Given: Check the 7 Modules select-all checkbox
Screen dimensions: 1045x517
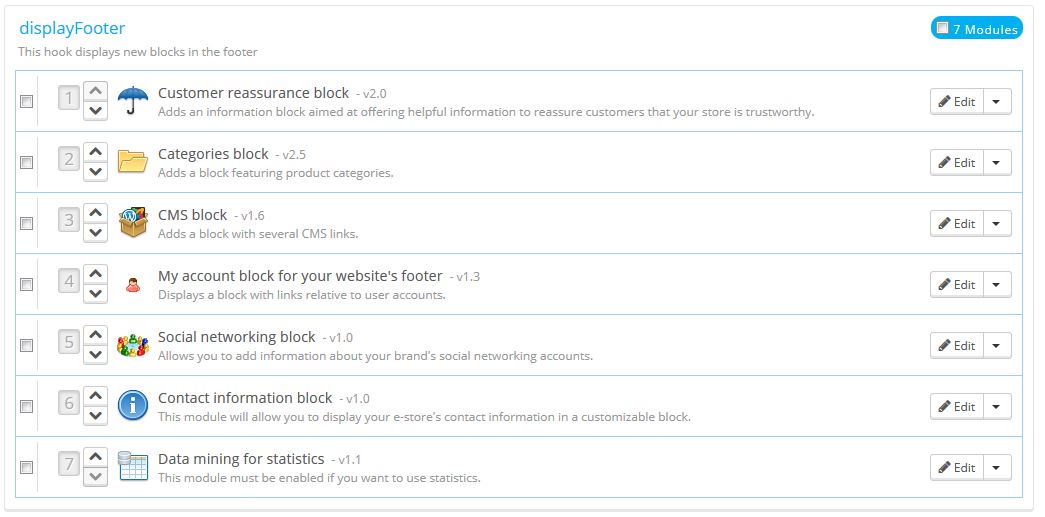Looking at the screenshot, I should [942, 29].
